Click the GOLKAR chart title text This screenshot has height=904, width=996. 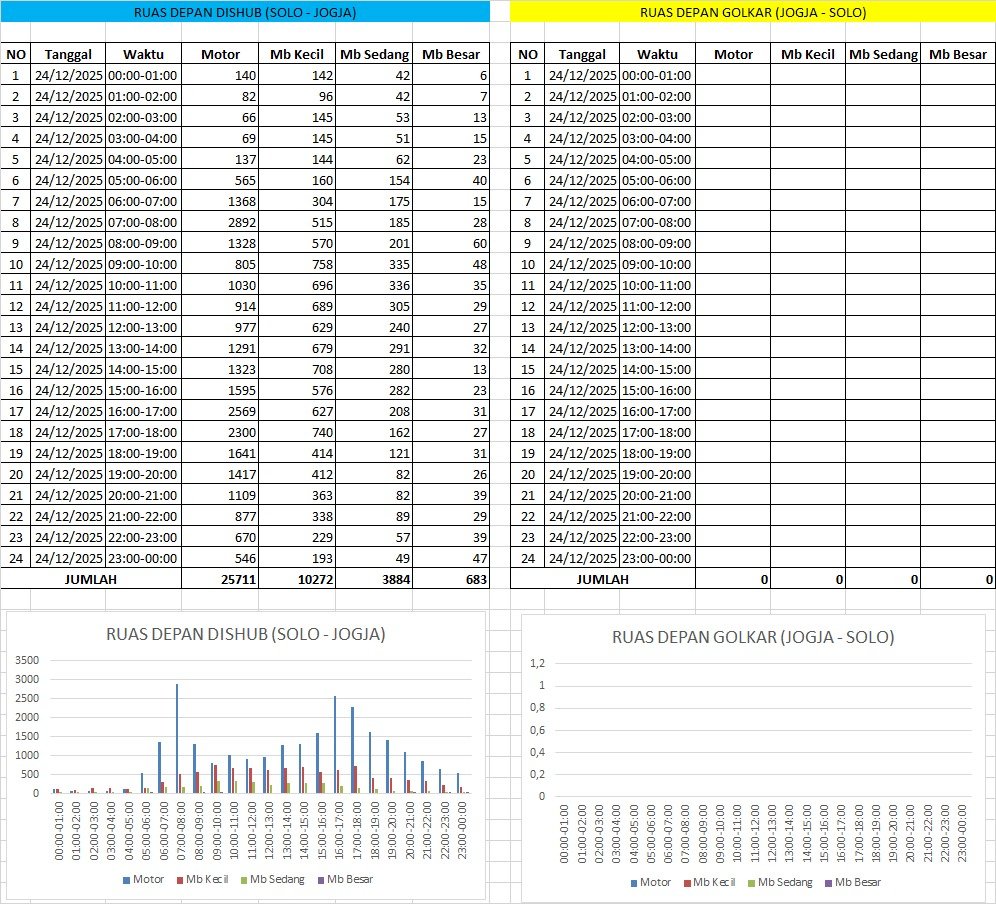pos(753,637)
